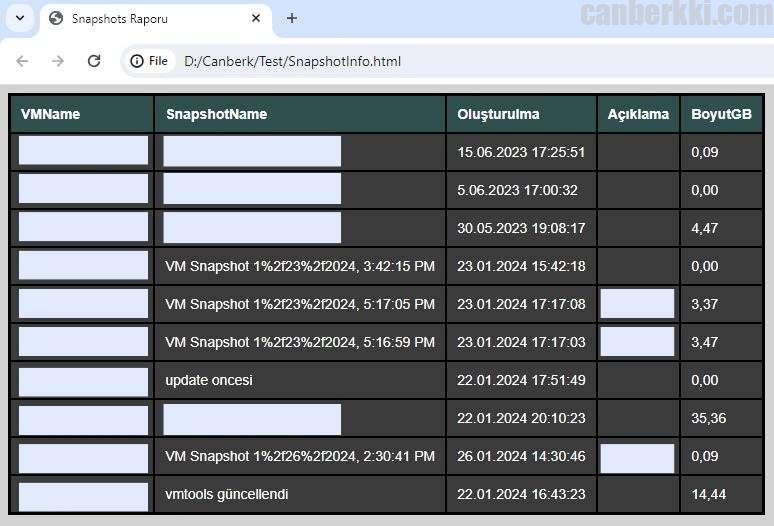Open a new browser tab
774x526 pixels.
pos(292,19)
